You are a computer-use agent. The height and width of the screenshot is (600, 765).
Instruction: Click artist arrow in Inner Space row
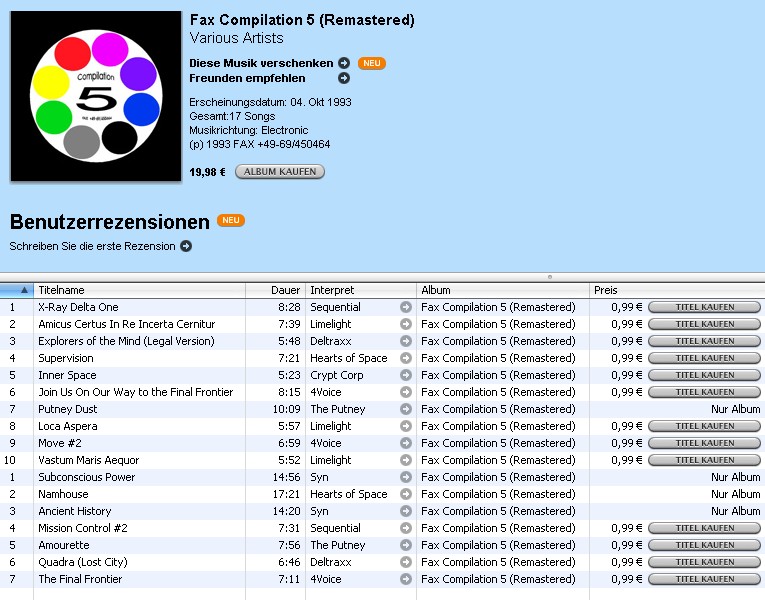(x=405, y=375)
